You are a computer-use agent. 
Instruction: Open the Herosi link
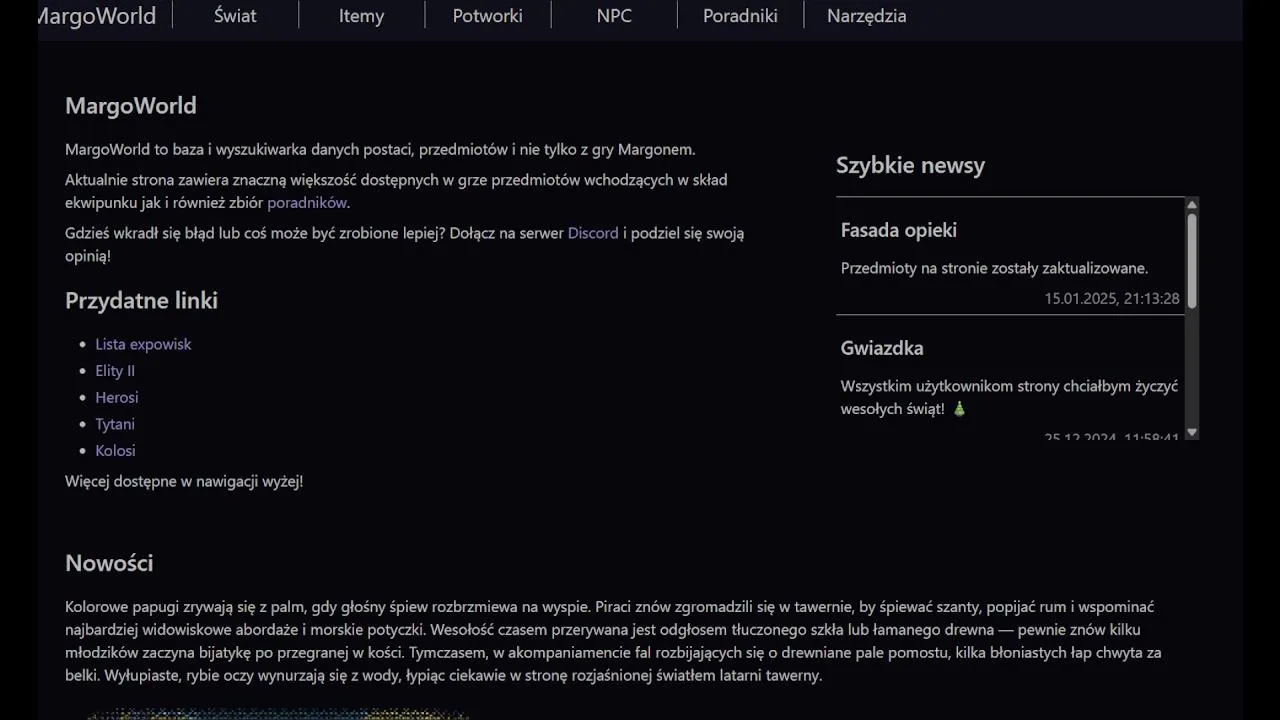(117, 397)
